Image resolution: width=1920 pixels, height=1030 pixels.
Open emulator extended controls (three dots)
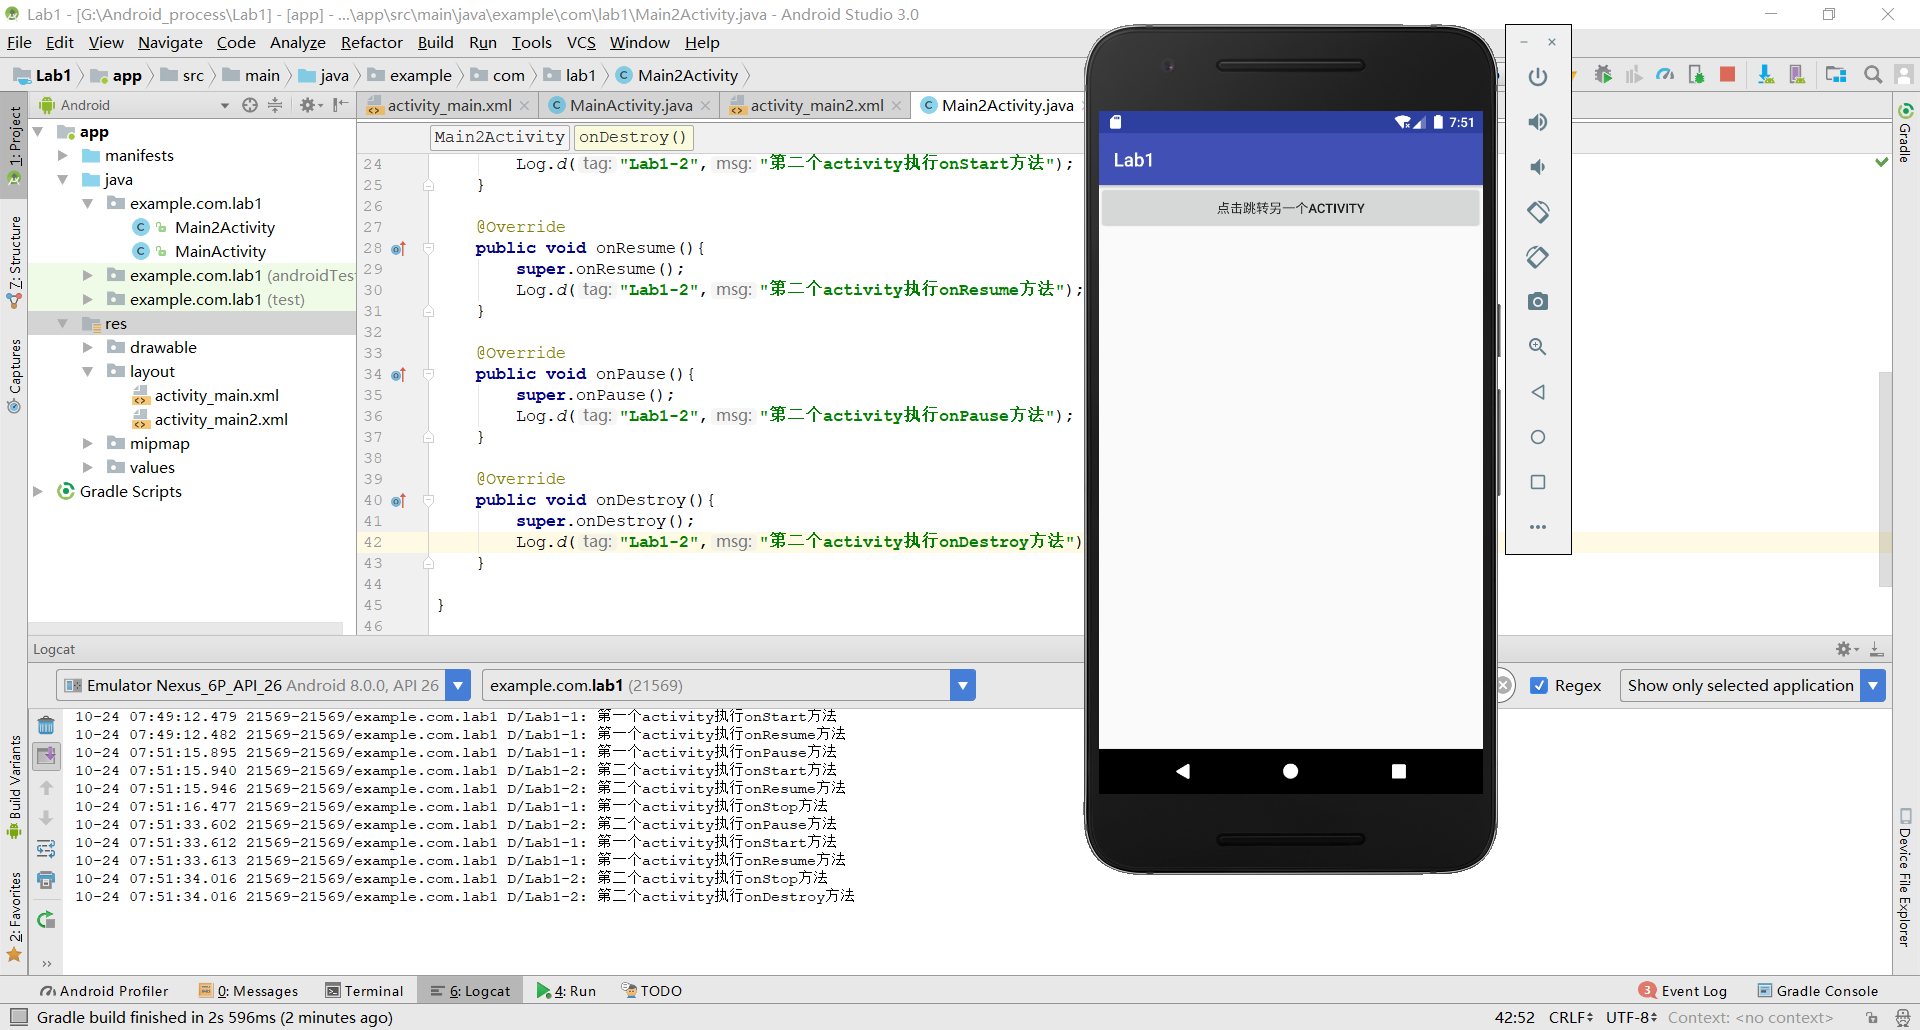click(1538, 527)
